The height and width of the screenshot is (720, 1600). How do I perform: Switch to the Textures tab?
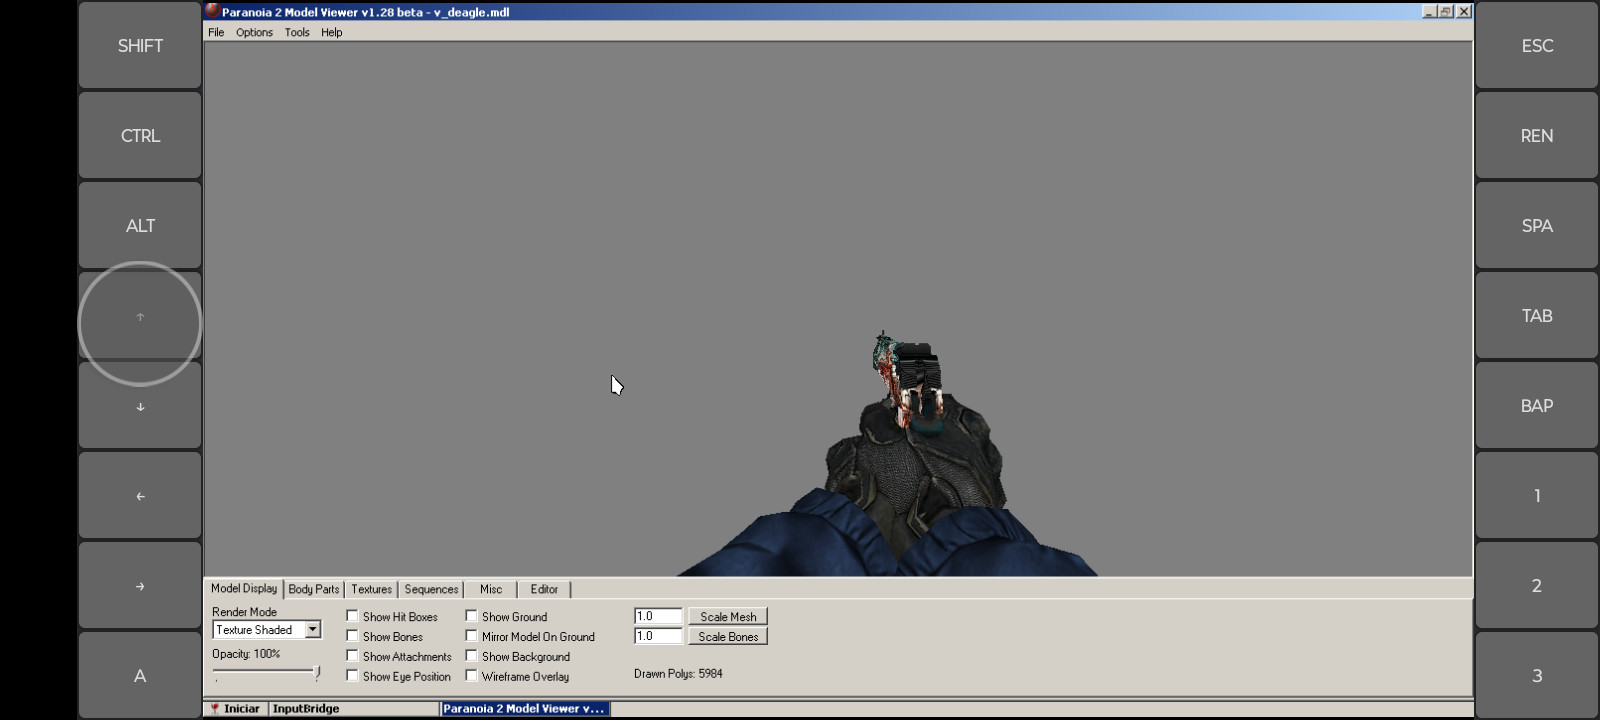point(371,590)
